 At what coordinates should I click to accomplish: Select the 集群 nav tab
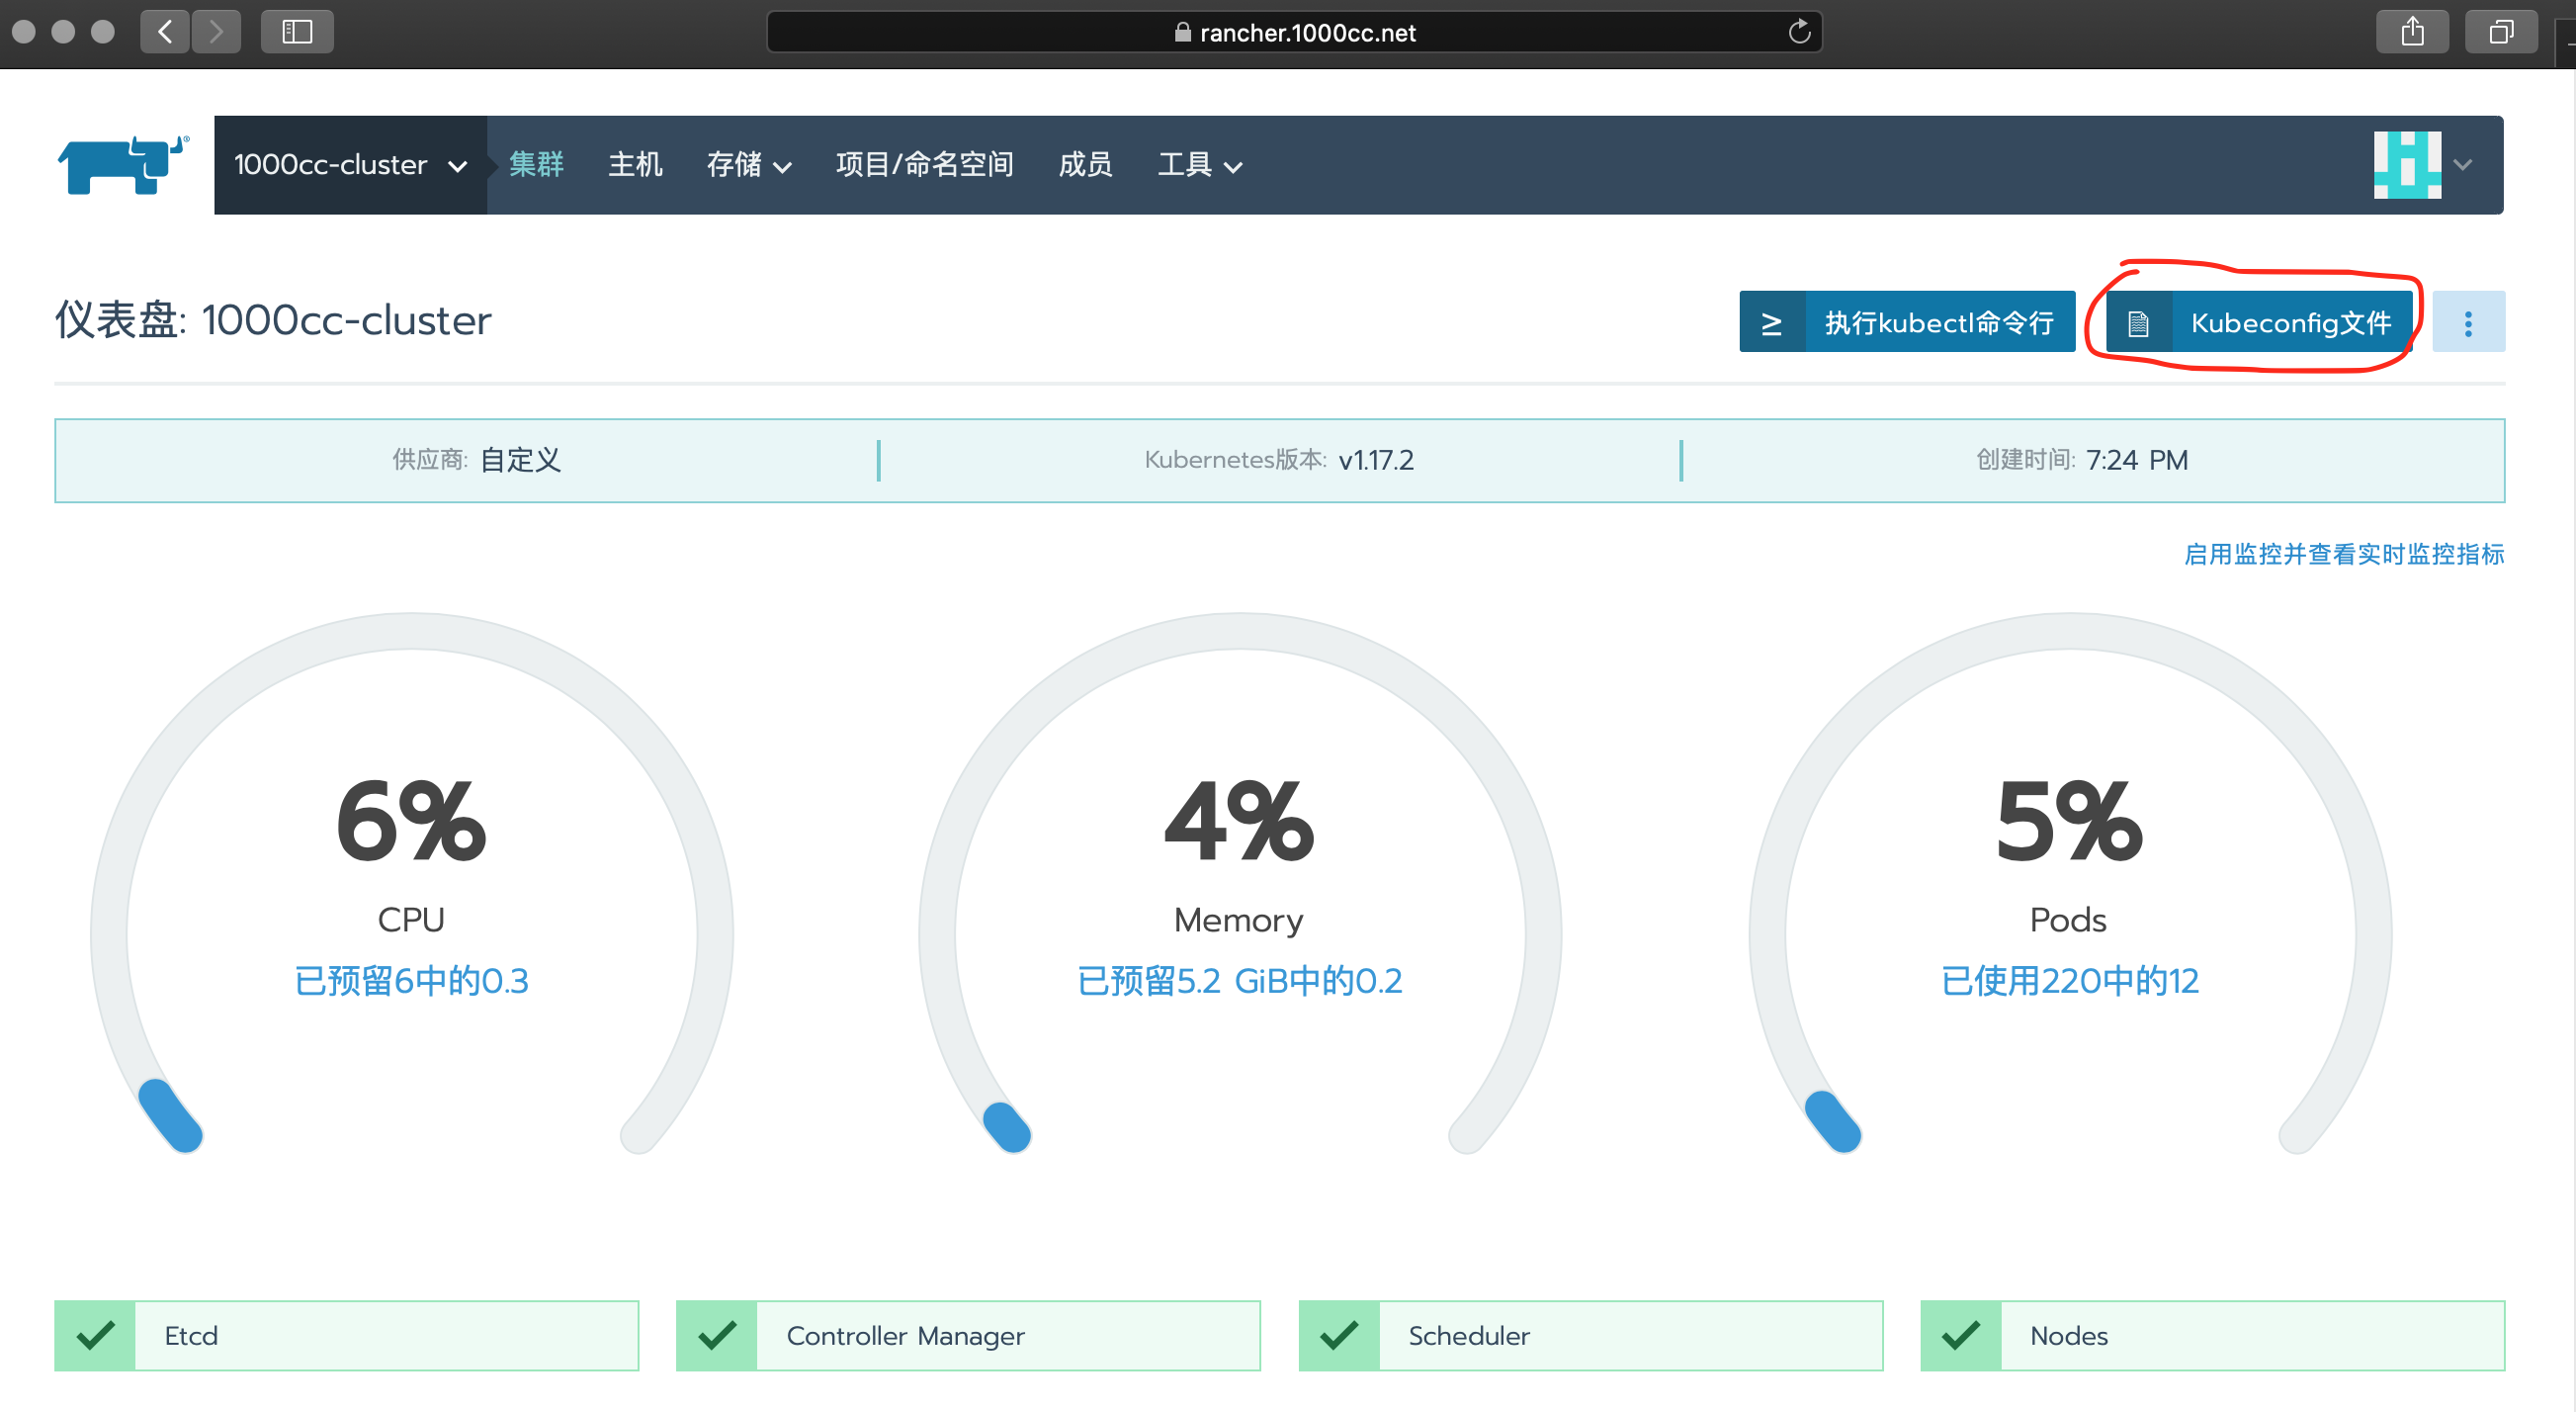536,165
